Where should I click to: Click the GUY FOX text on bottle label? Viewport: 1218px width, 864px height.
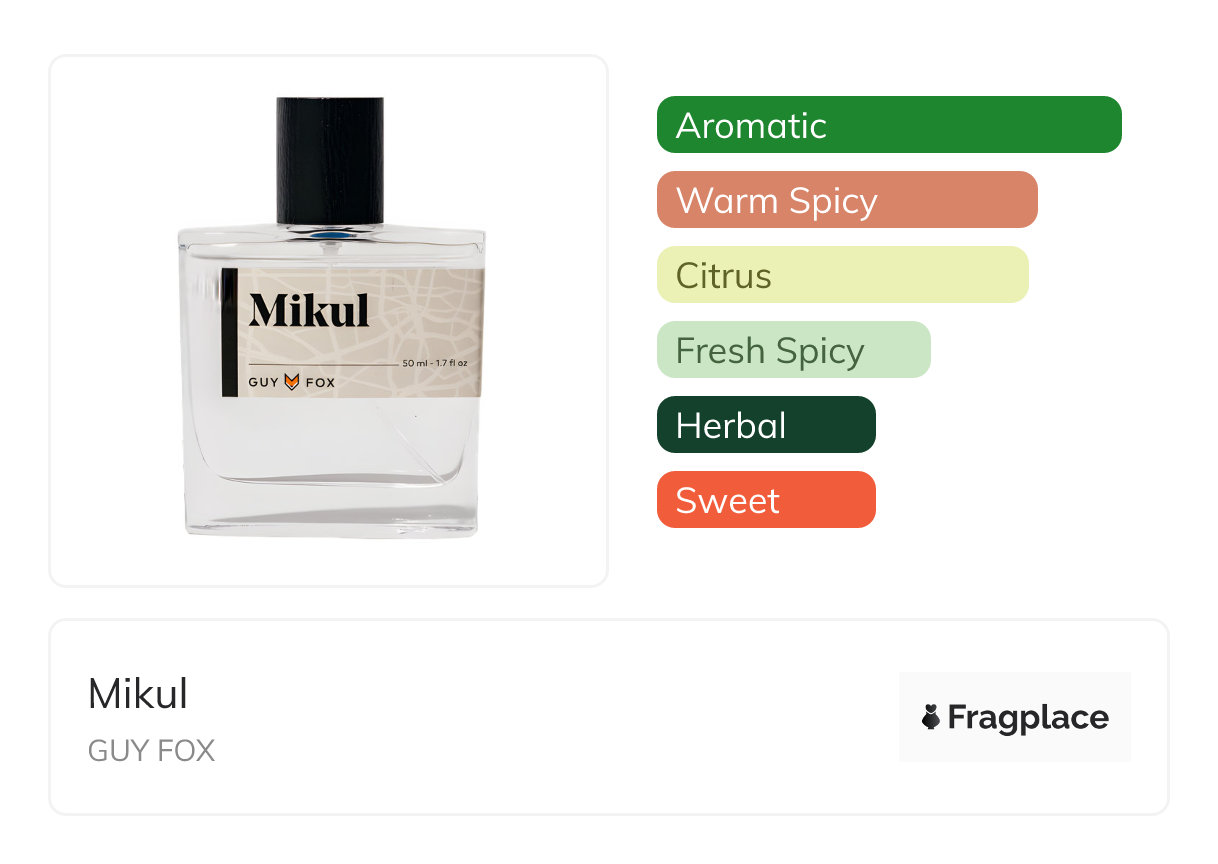pos(292,382)
